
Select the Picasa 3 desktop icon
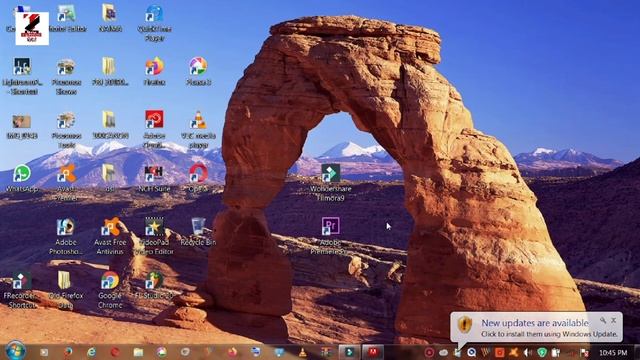pos(198,71)
